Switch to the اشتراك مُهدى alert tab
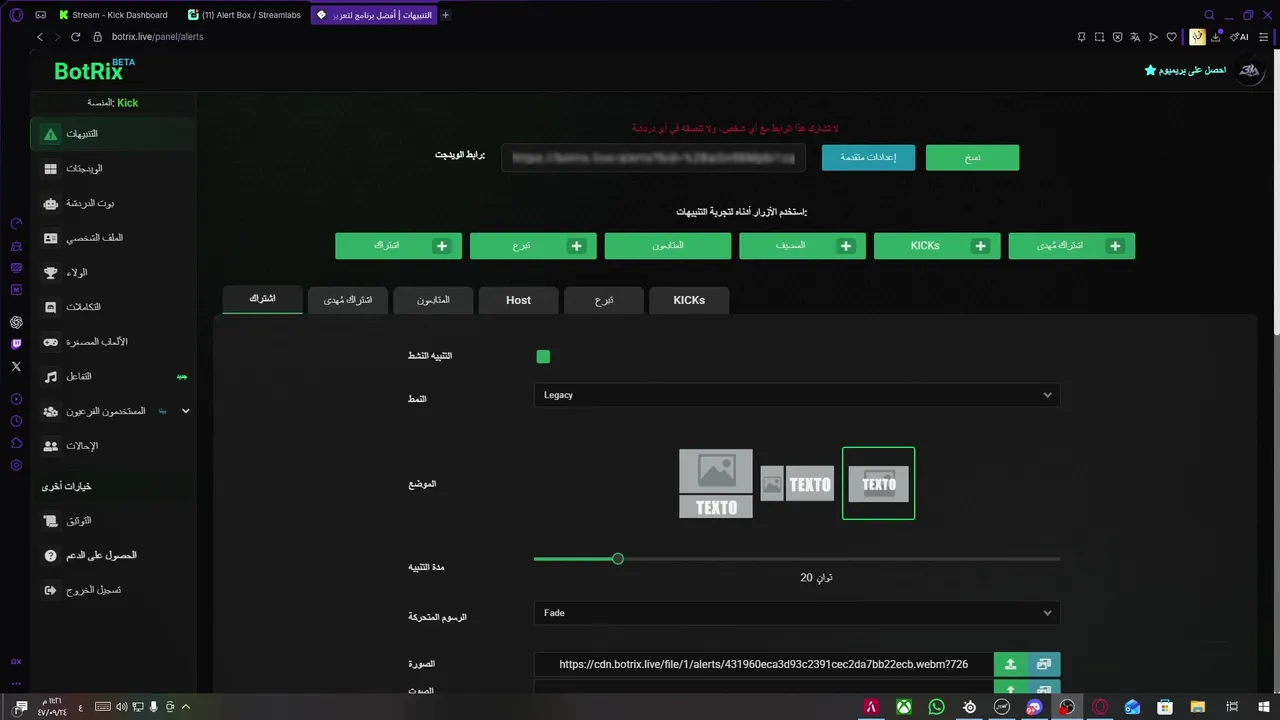 click(x=348, y=300)
